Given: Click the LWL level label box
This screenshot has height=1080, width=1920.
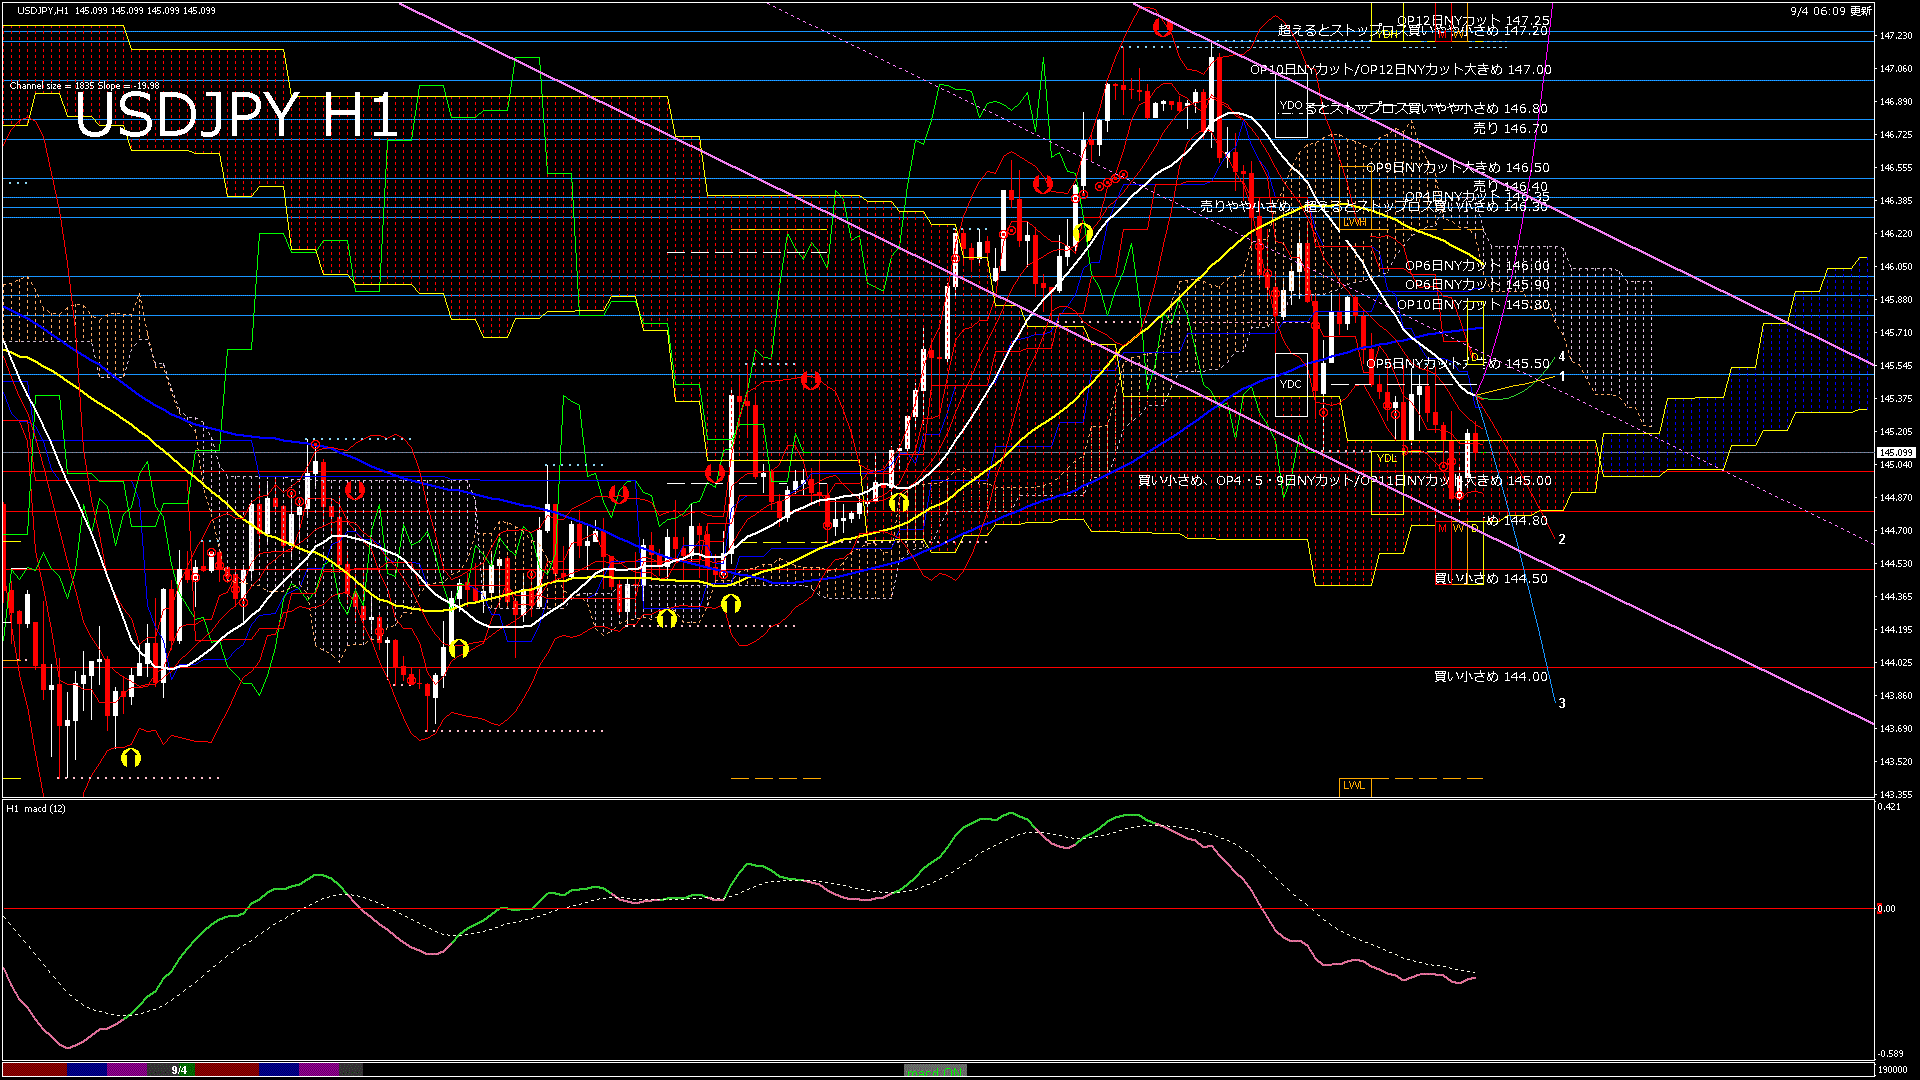Looking at the screenshot, I should 1354,786.
